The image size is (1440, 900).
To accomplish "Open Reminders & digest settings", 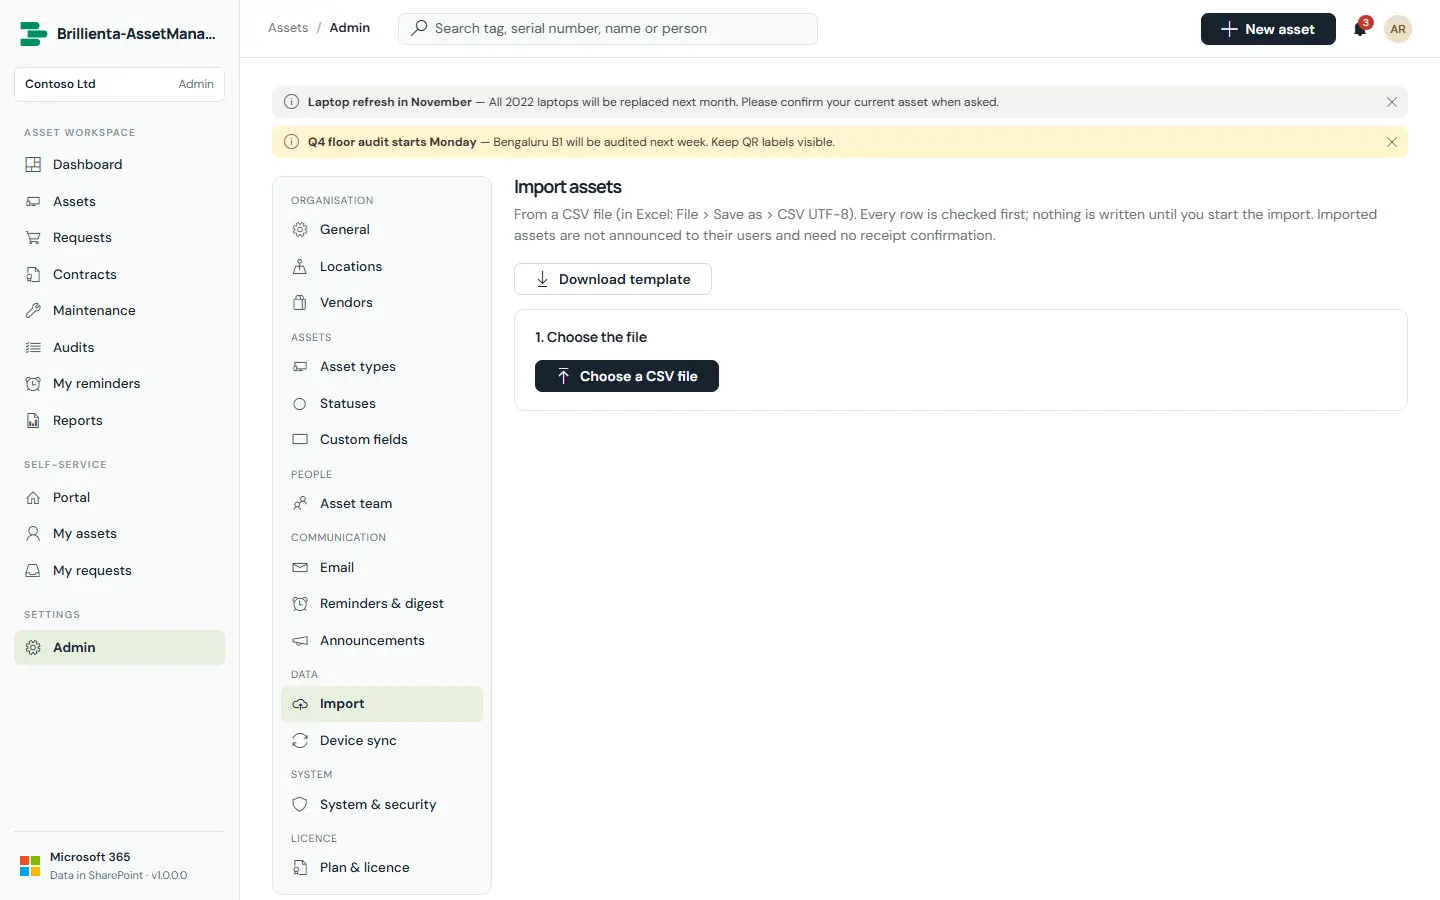I will 382,604.
